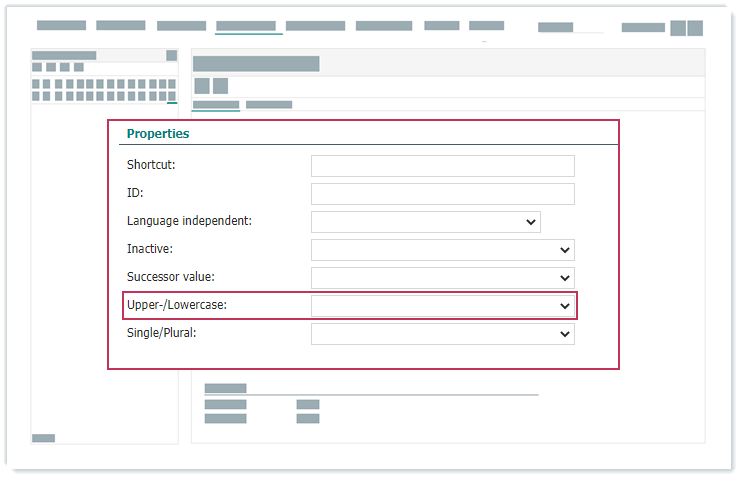Click the Properties section heading
This screenshot has width=741, height=479.
click(x=158, y=133)
